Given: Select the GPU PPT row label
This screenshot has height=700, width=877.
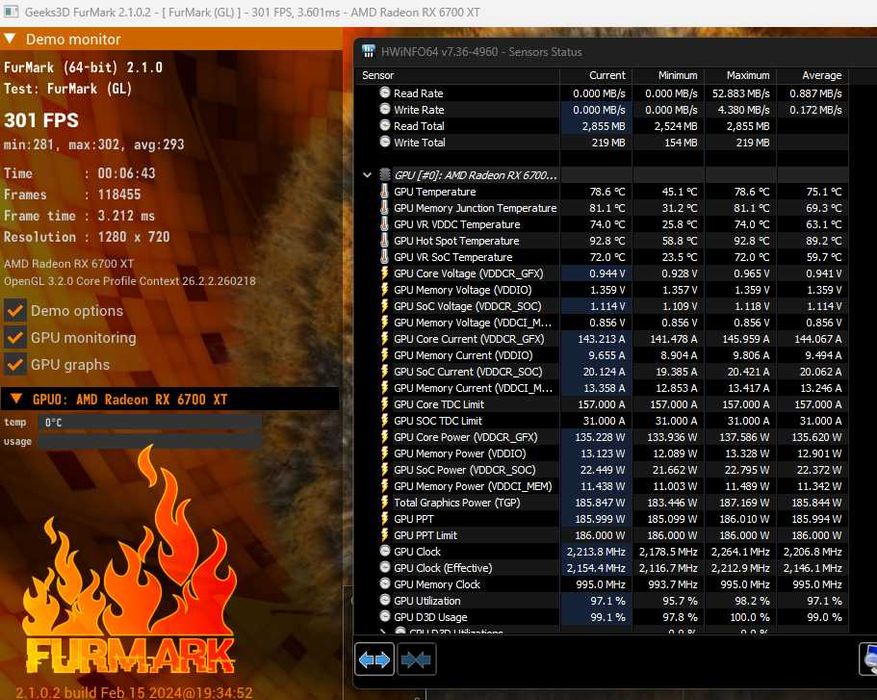Looking at the screenshot, I should point(413,519).
